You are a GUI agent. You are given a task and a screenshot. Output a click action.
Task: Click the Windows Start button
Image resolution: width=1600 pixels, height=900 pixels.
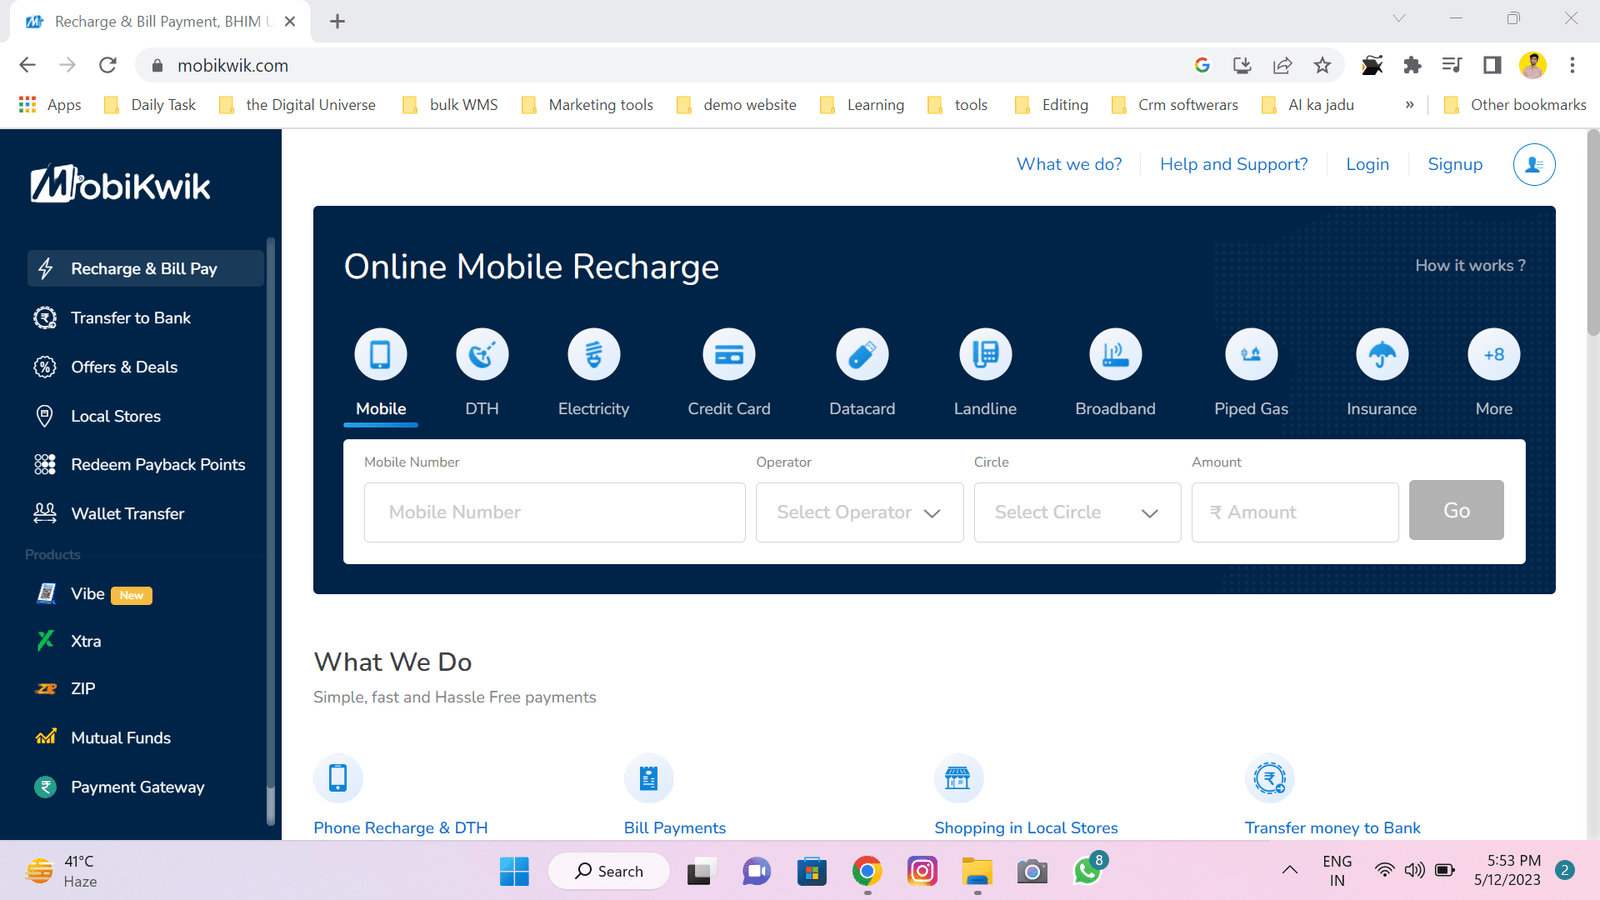click(x=514, y=871)
